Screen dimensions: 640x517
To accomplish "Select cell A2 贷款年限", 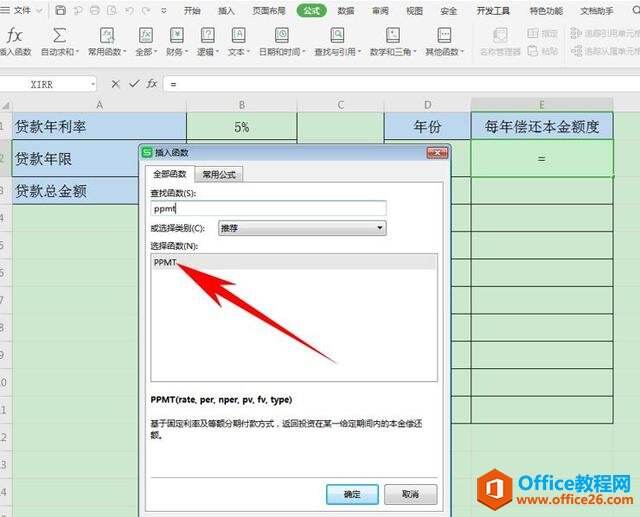I will [76, 159].
